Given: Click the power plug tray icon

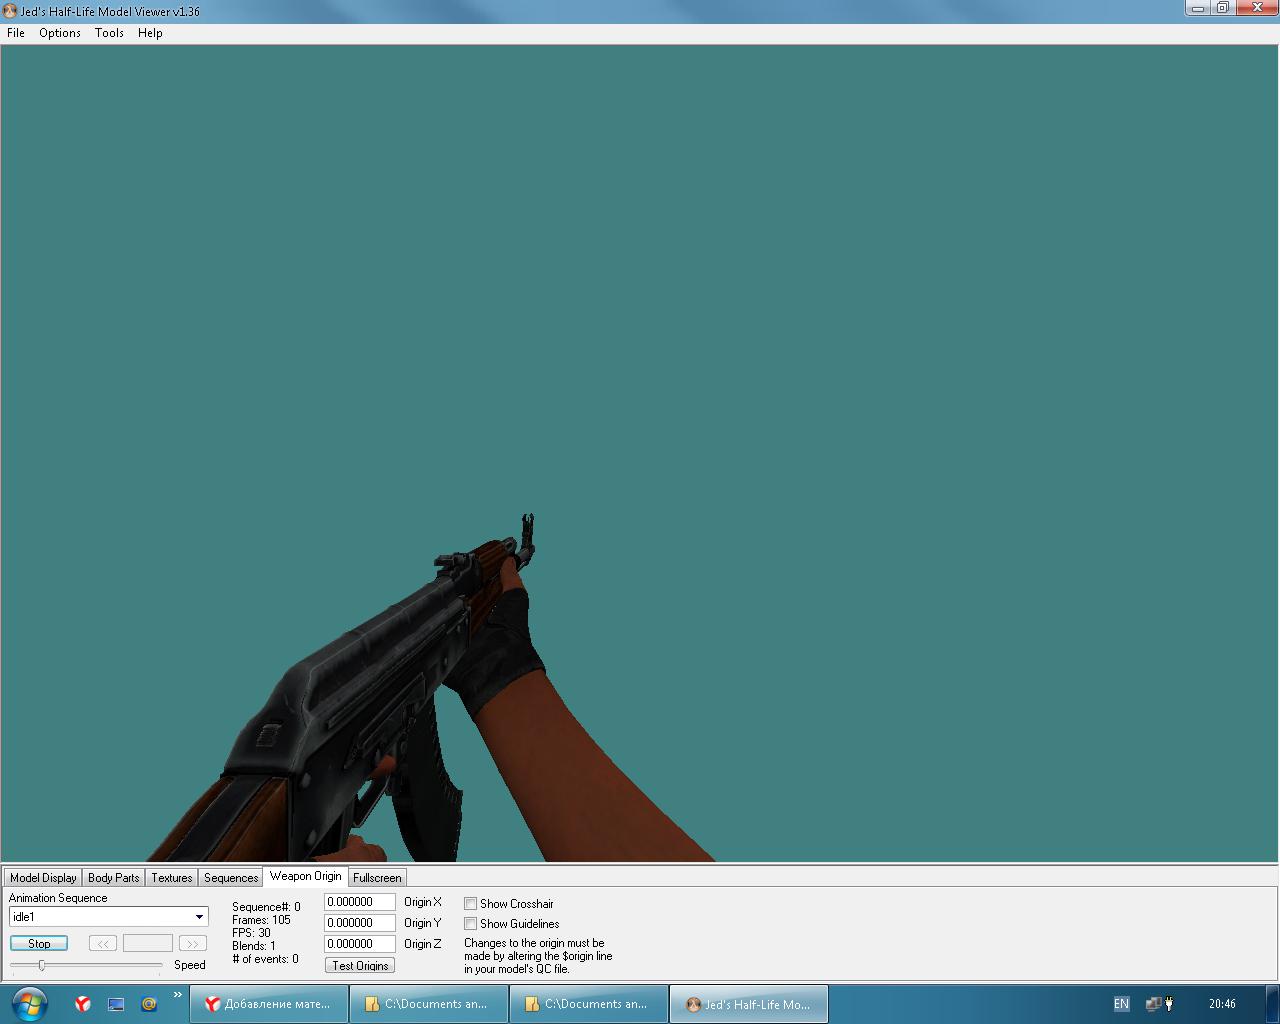Looking at the screenshot, I should 1168,1004.
